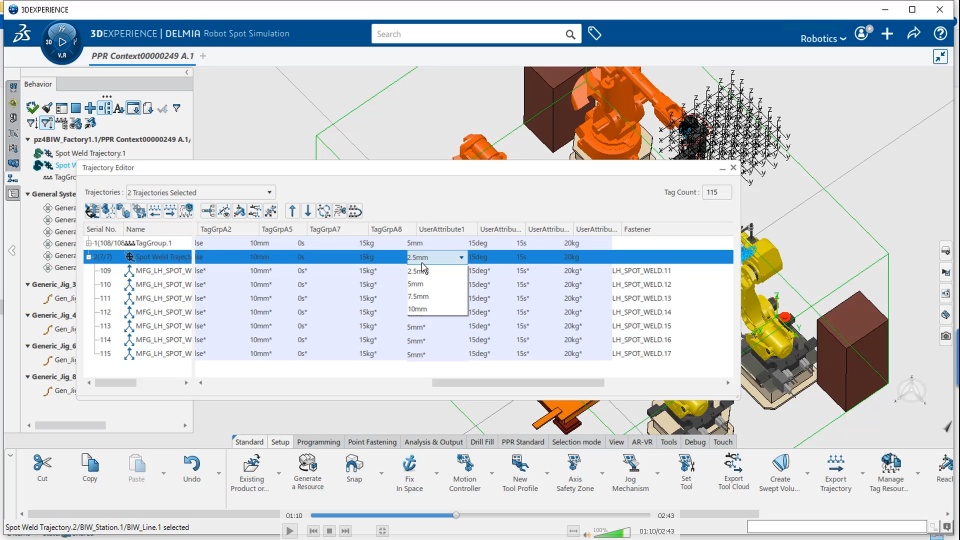Select Fix In Space command
This screenshot has width=960, height=540.
pyautogui.click(x=410, y=473)
